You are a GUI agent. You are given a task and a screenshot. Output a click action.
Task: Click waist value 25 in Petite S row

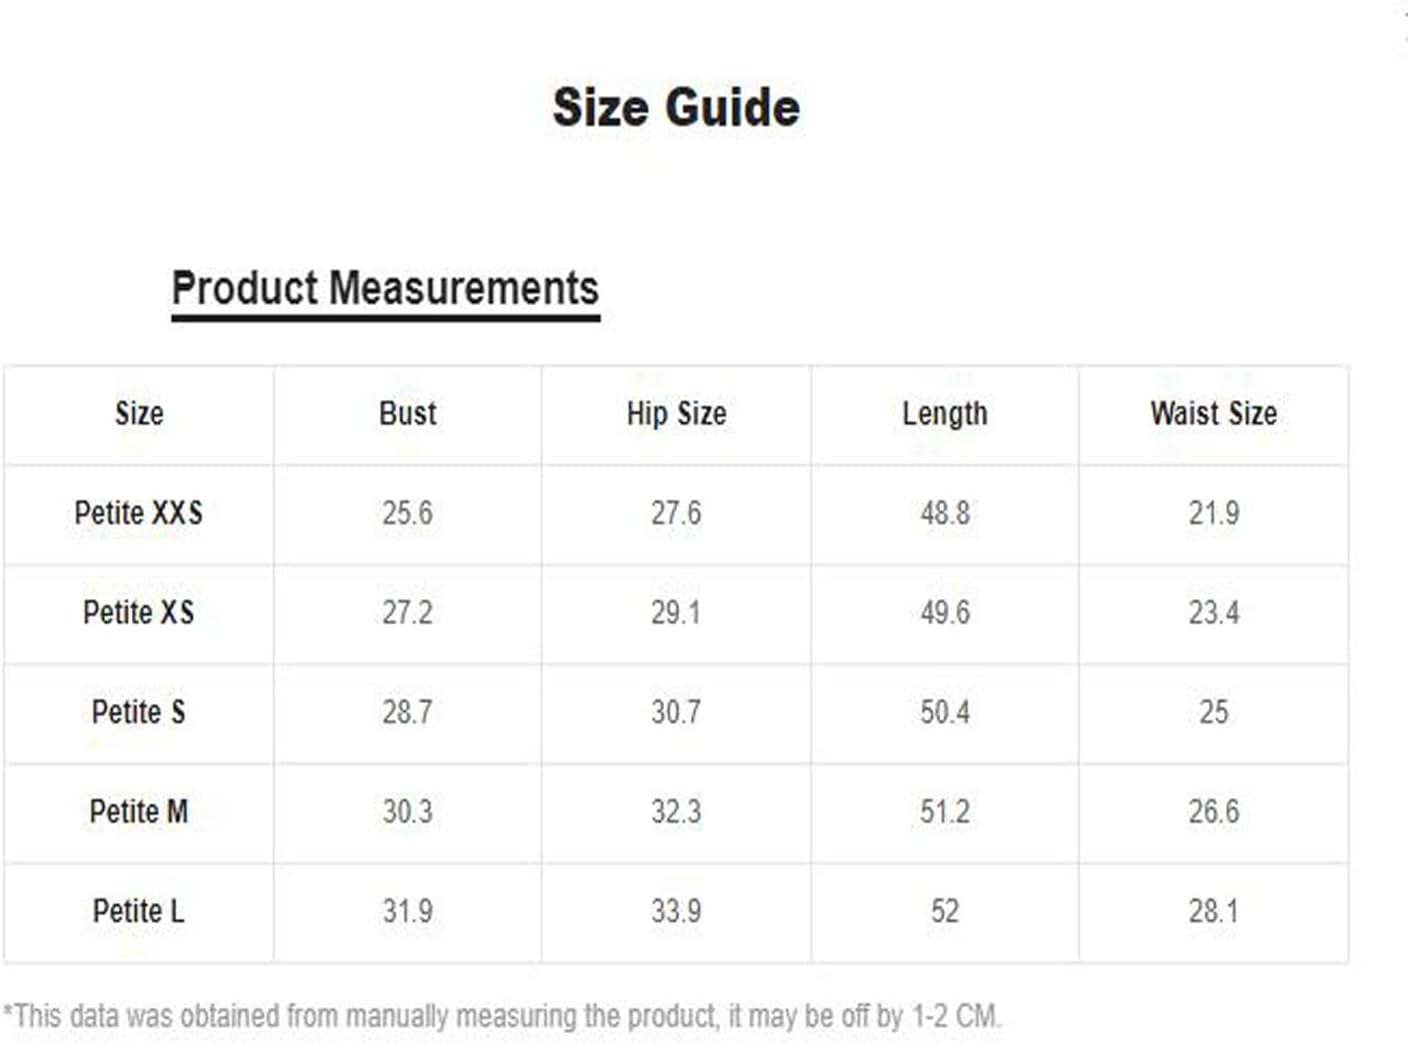[x=1214, y=712]
